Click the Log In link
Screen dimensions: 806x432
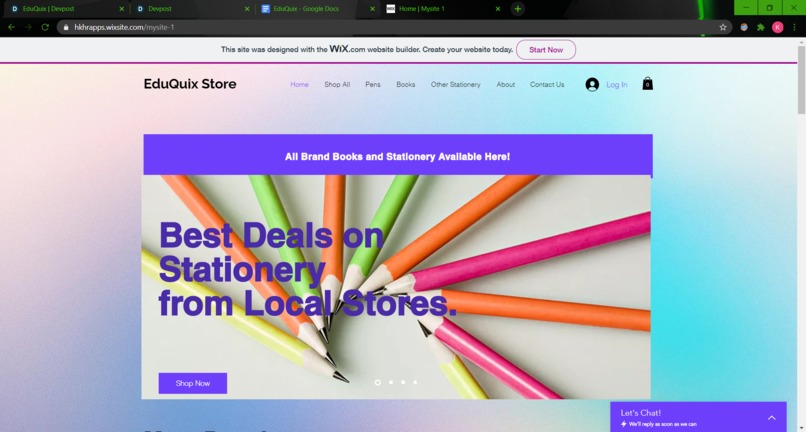[617, 84]
